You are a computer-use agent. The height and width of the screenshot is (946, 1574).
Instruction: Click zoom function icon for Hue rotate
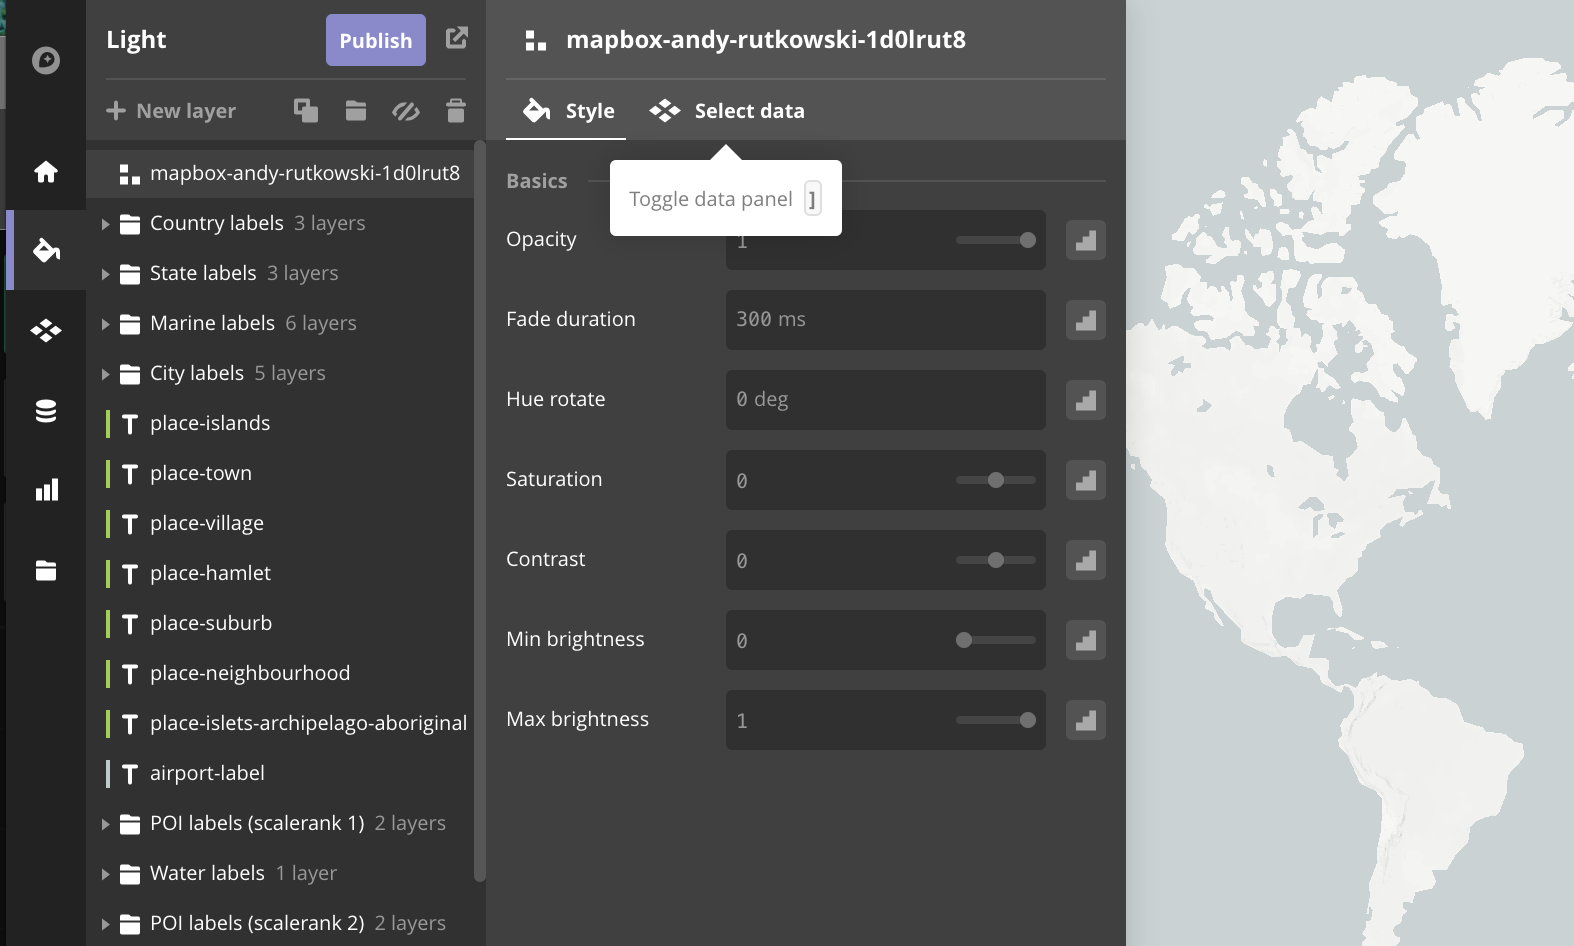tap(1086, 400)
